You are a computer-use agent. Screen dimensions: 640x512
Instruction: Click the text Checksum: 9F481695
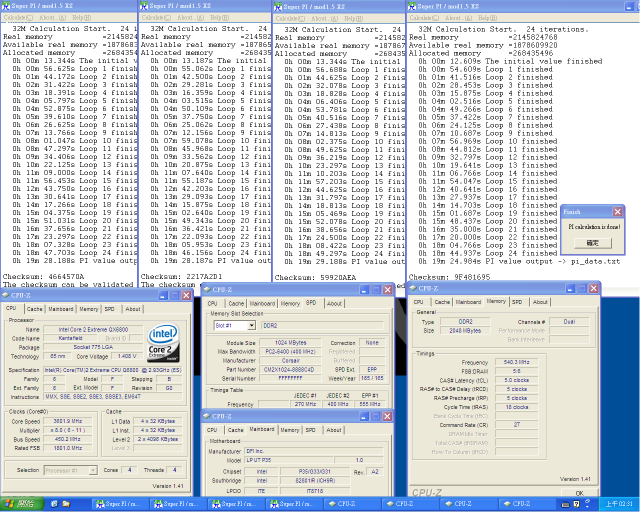pos(449,277)
